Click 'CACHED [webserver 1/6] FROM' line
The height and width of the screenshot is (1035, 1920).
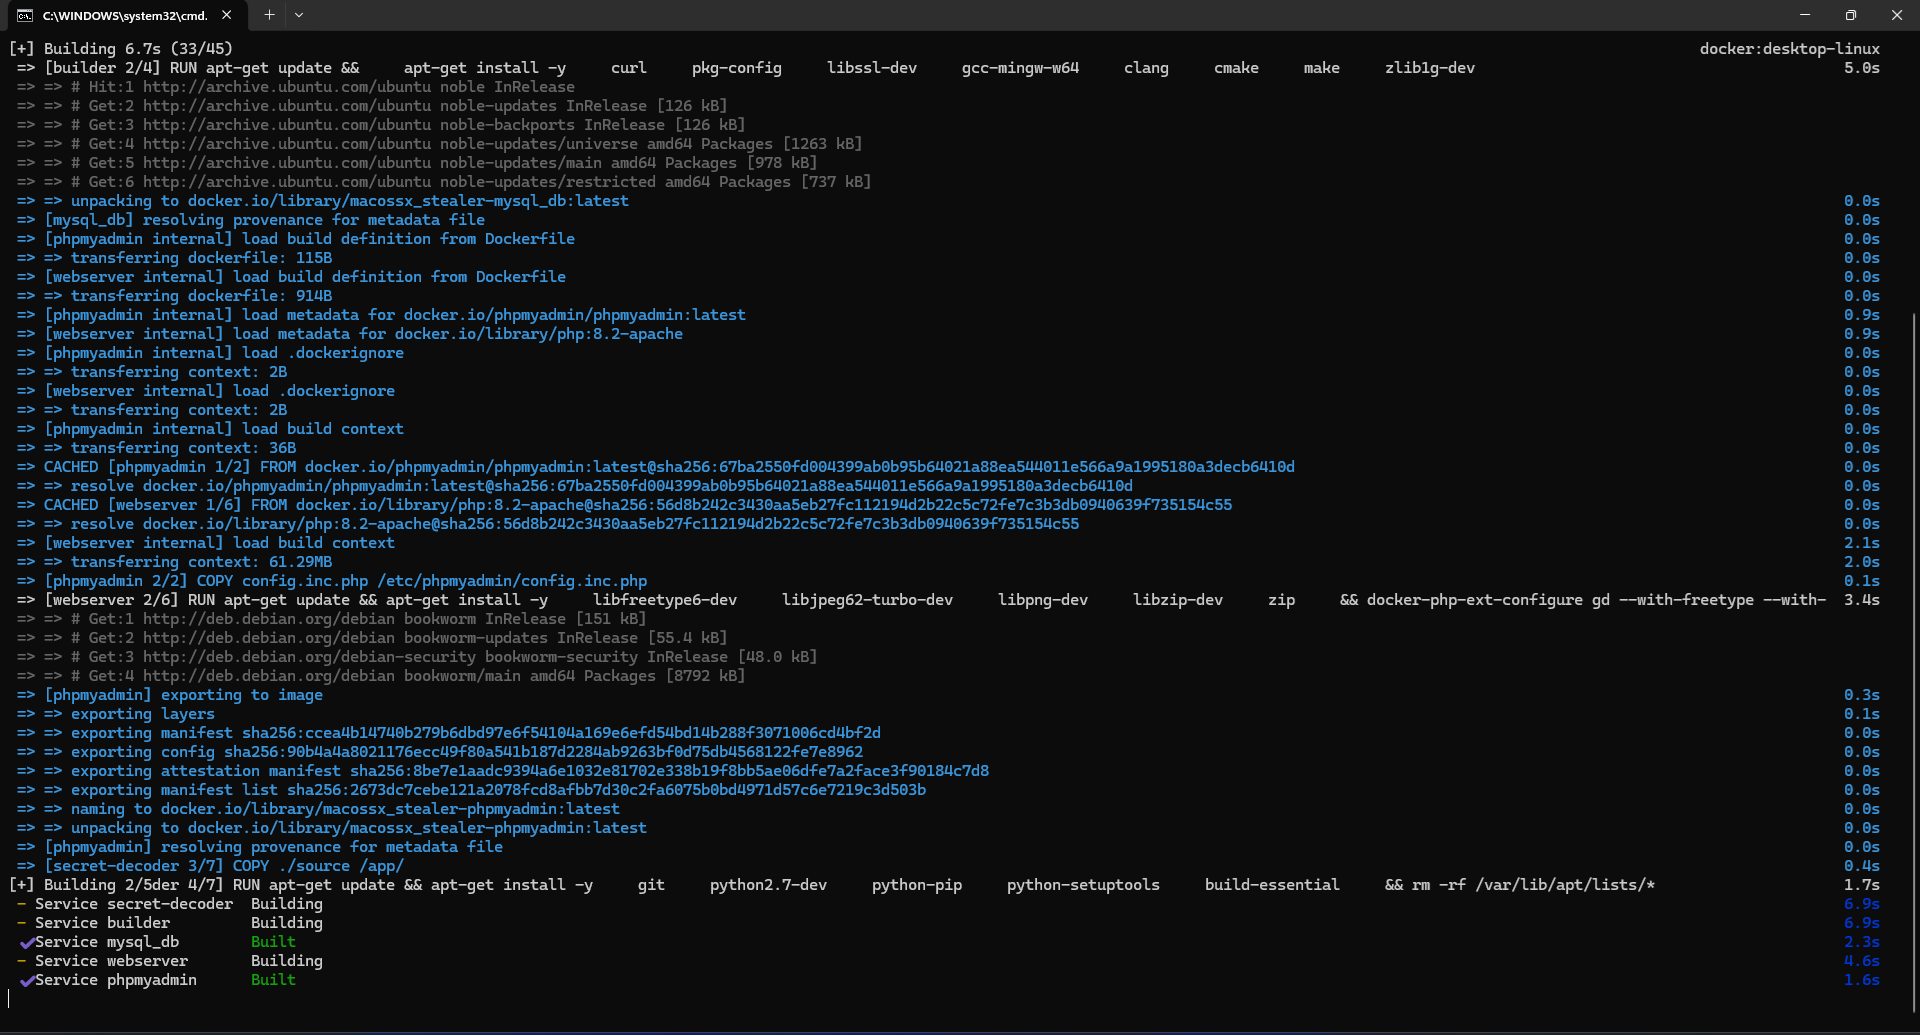(x=625, y=505)
